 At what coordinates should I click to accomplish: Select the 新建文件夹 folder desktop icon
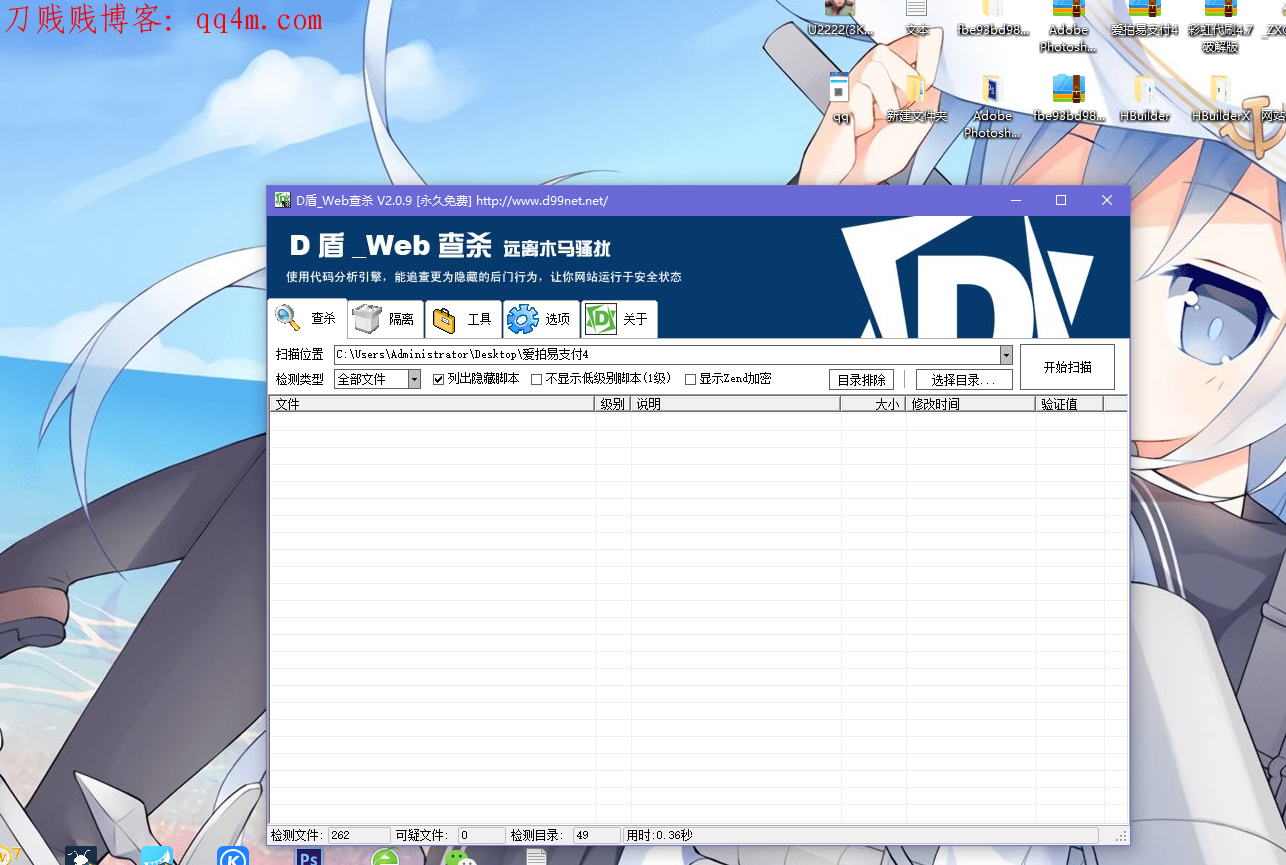(916, 96)
